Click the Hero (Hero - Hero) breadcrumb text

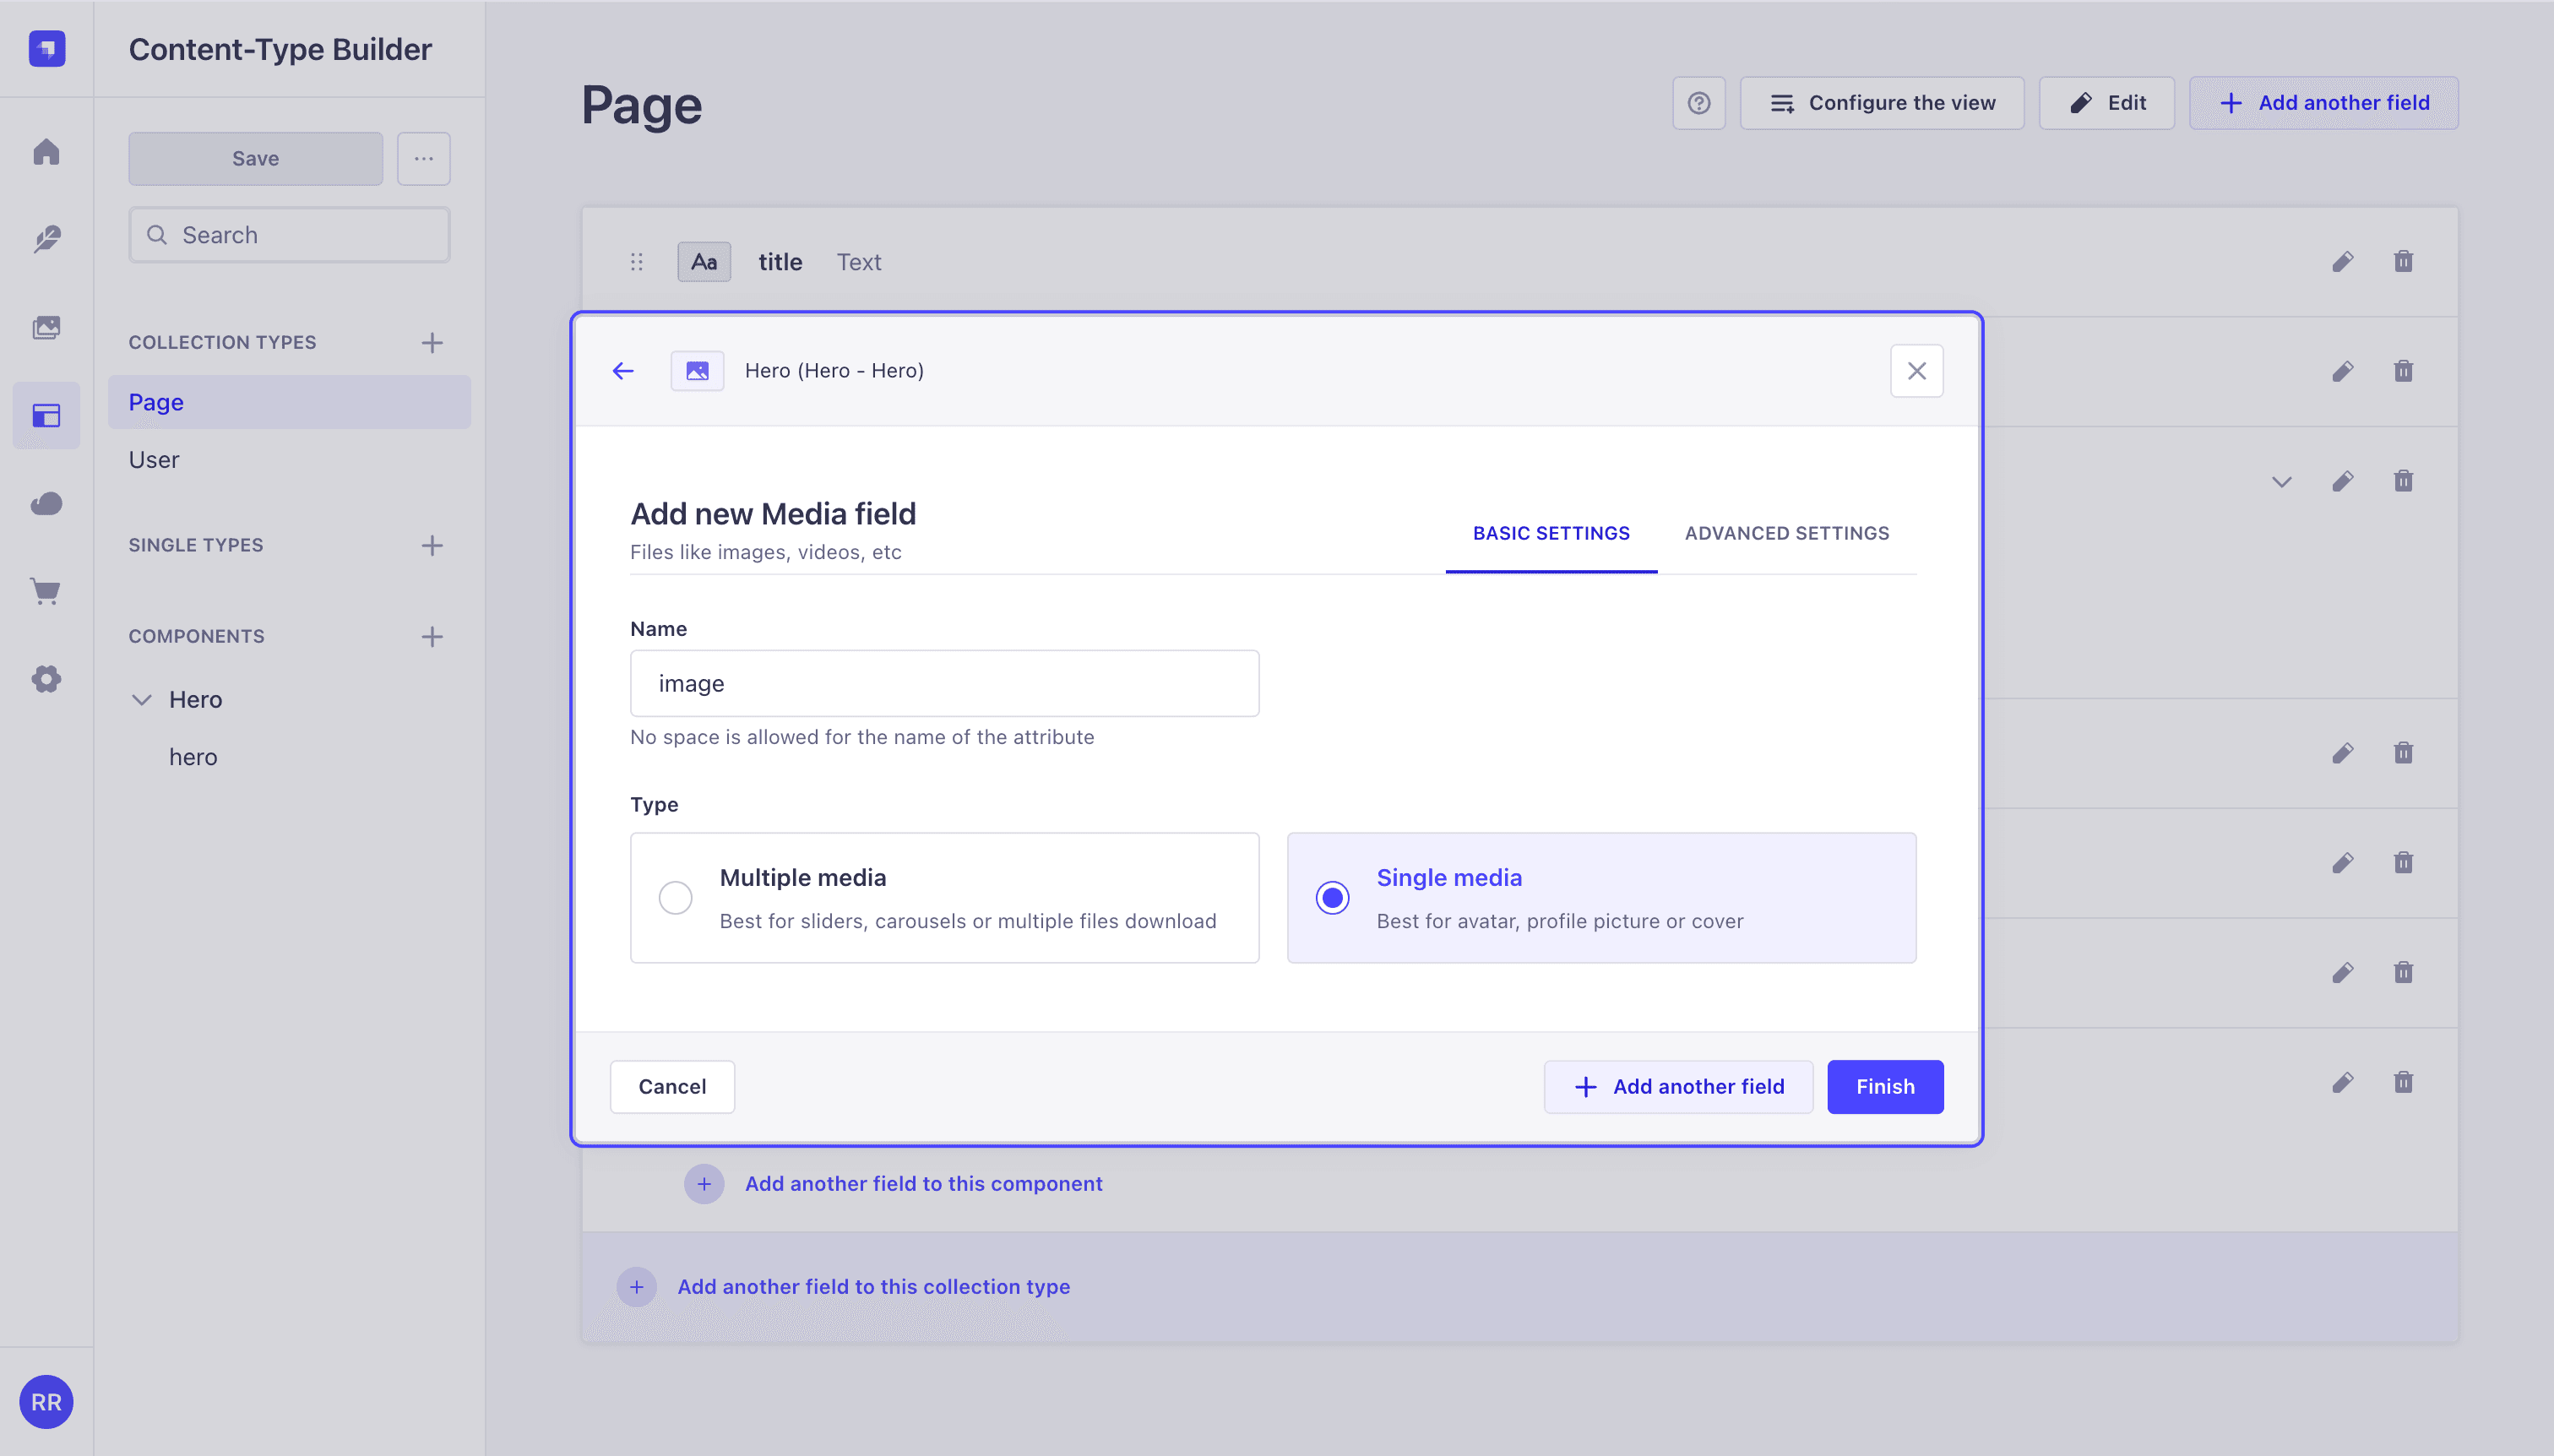834,371
